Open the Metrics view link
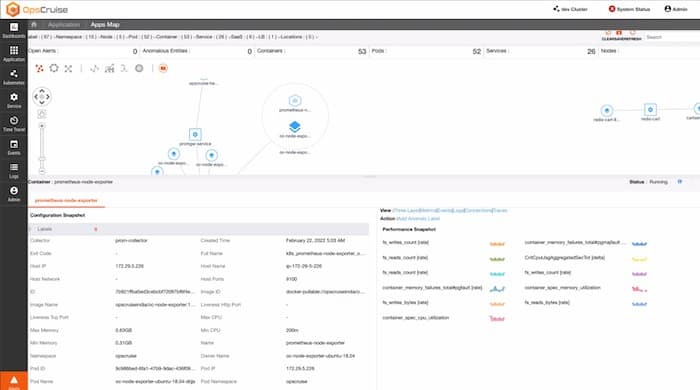 (429, 211)
